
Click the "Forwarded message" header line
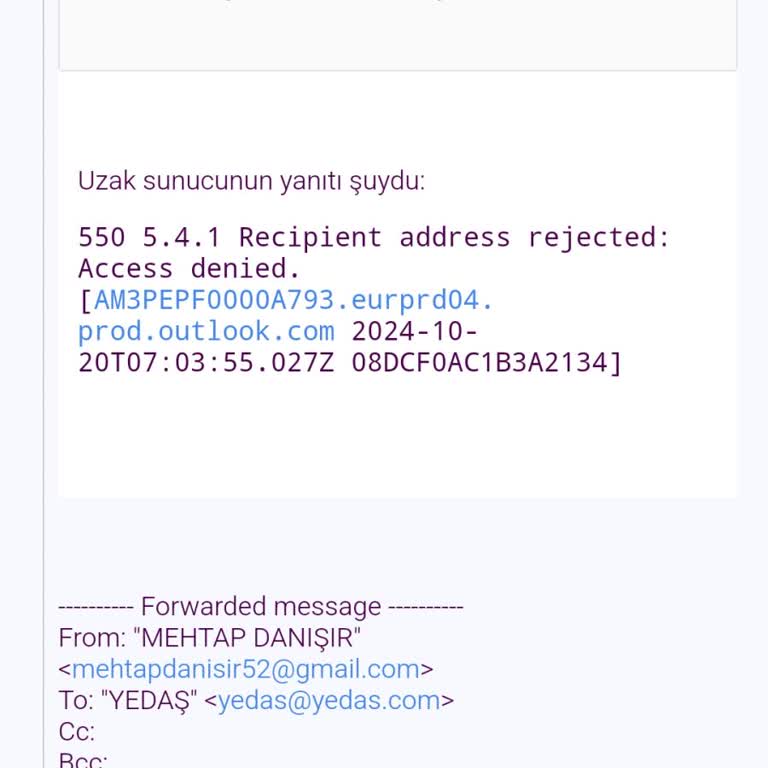coord(261,606)
